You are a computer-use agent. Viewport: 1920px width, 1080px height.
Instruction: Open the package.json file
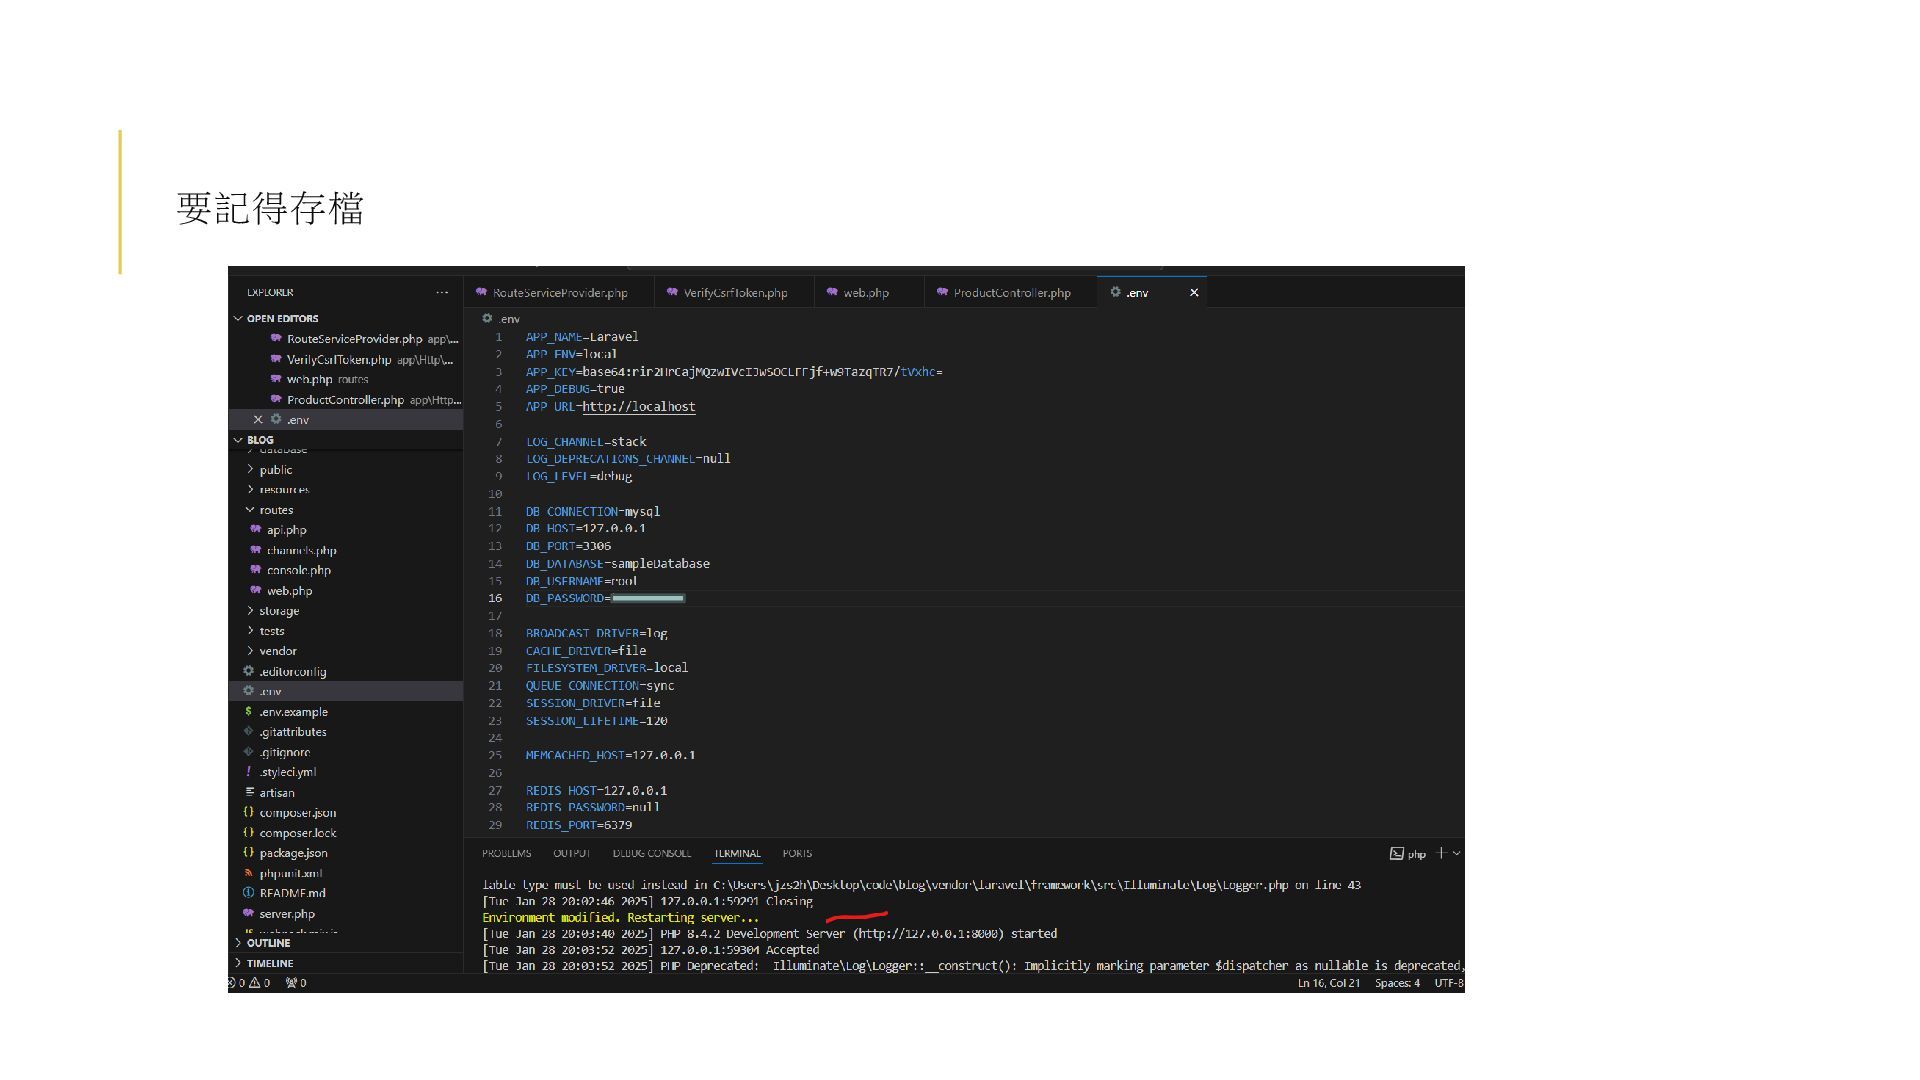click(x=346, y=853)
